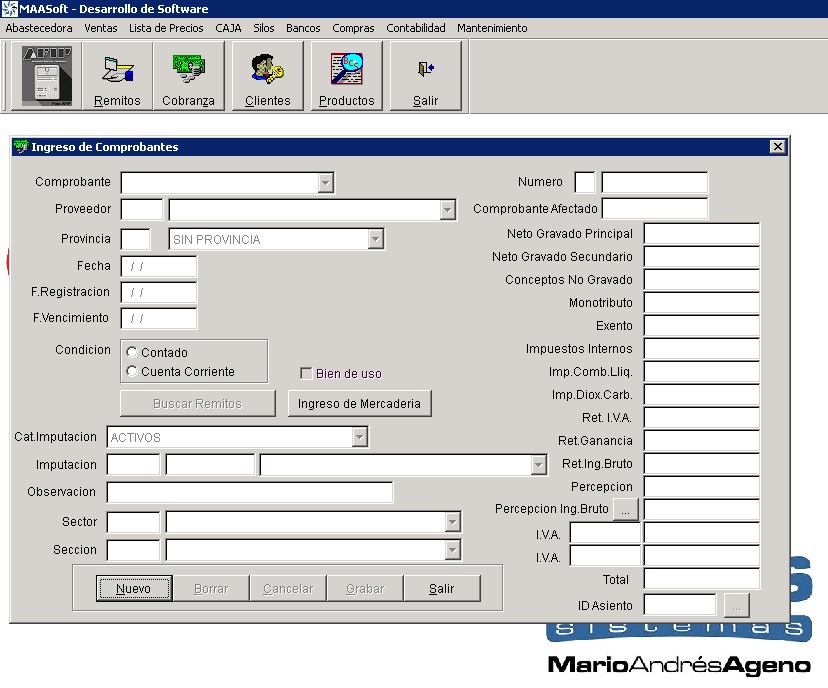The width and height of the screenshot is (828, 688).
Task: Open the Proveedor dropdown arrow
Action: (x=447, y=210)
